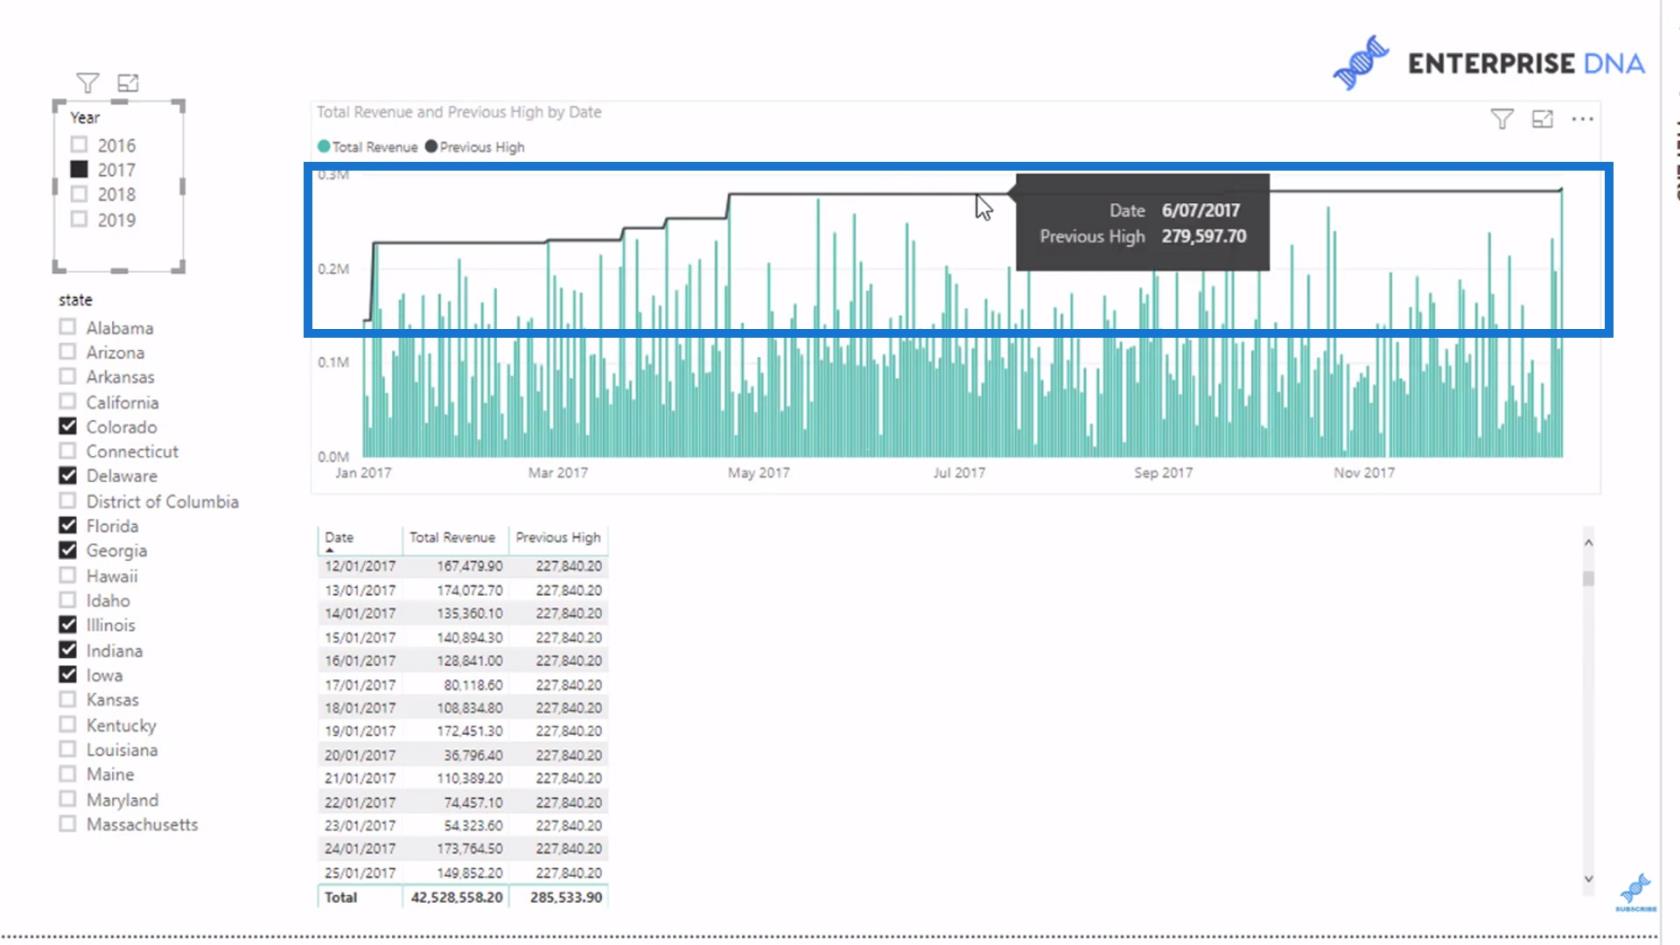Image resolution: width=1680 pixels, height=945 pixels.
Task: Sort table by Total Revenue header
Action: point(452,537)
